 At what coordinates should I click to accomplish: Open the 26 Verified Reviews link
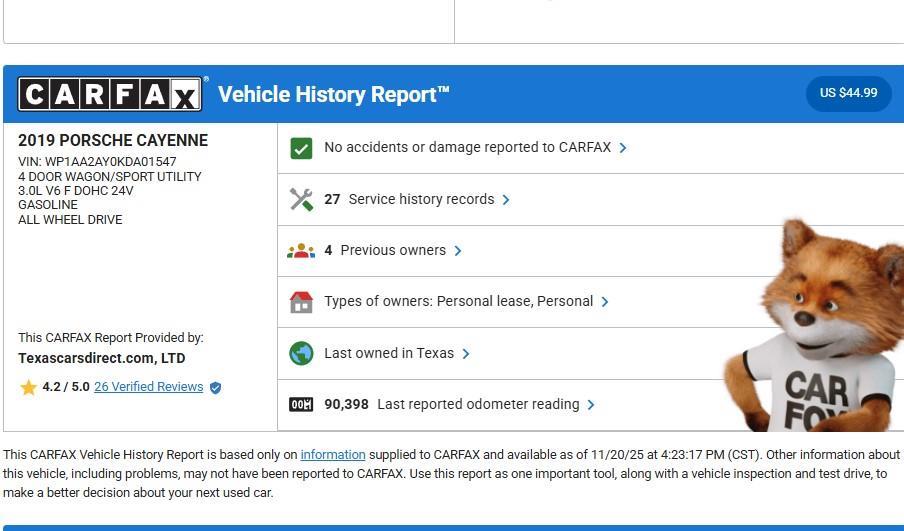tap(148, 387)
